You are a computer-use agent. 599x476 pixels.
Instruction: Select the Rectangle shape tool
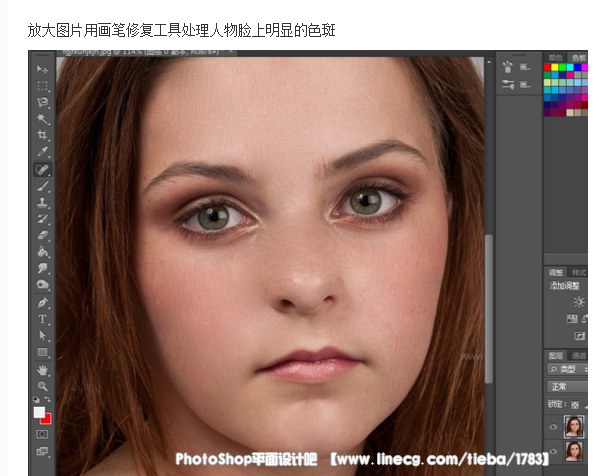coord(42,352)
